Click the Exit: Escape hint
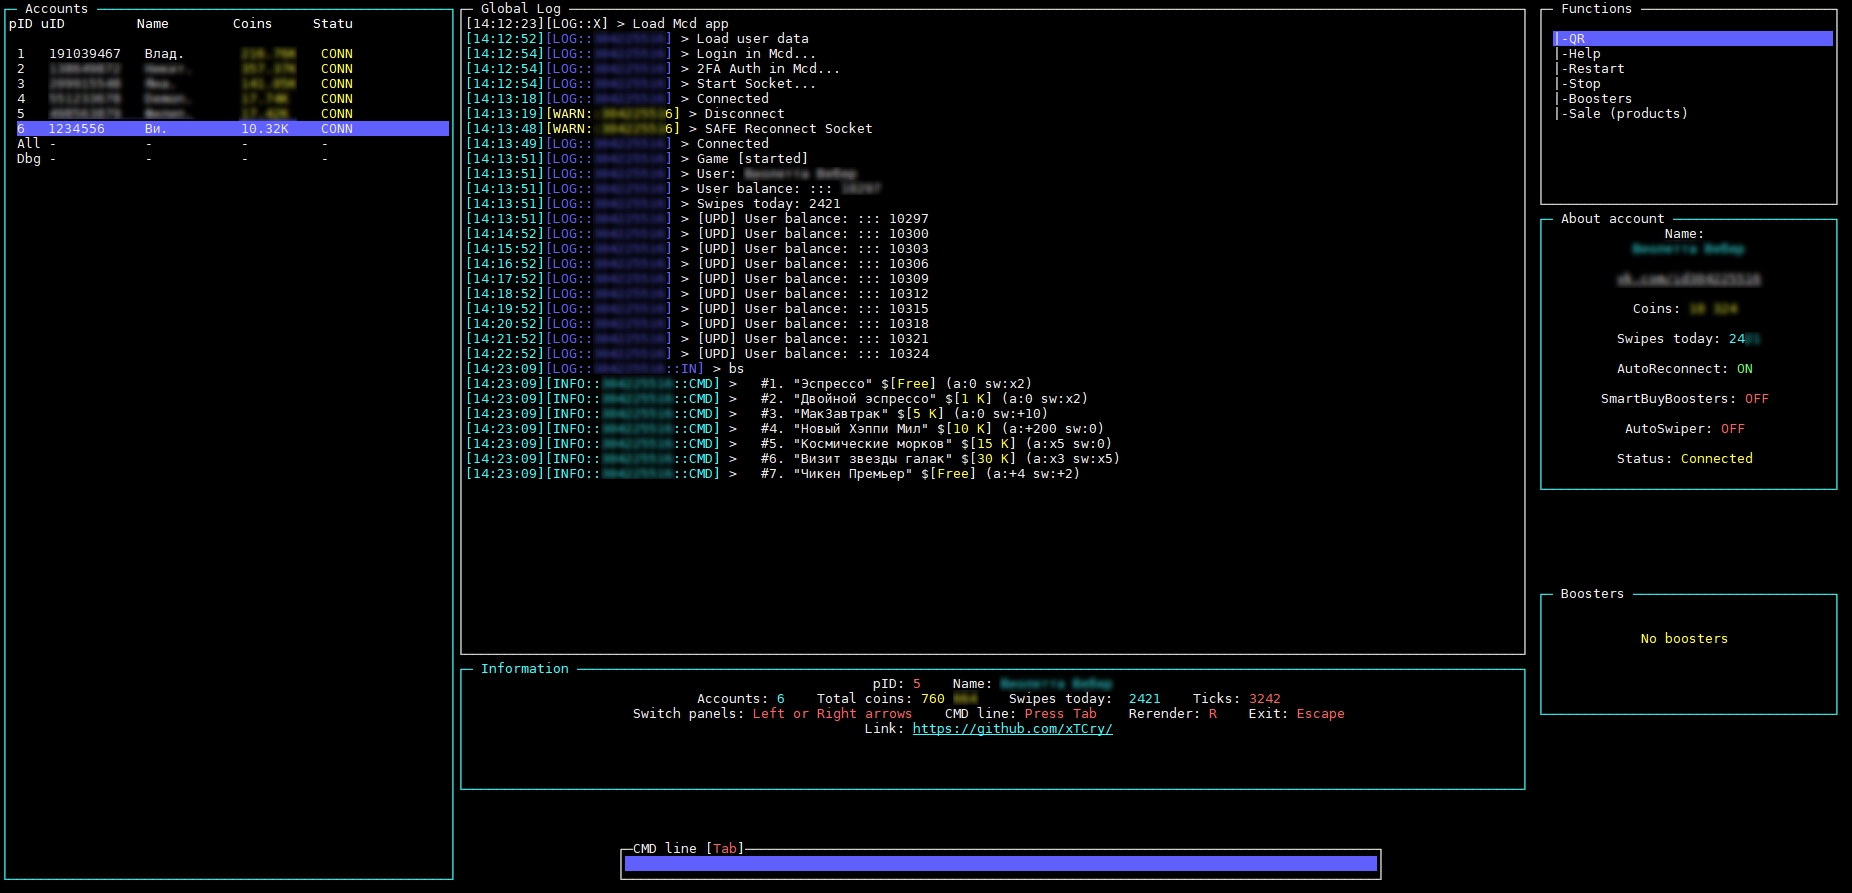 point(1296,714)
